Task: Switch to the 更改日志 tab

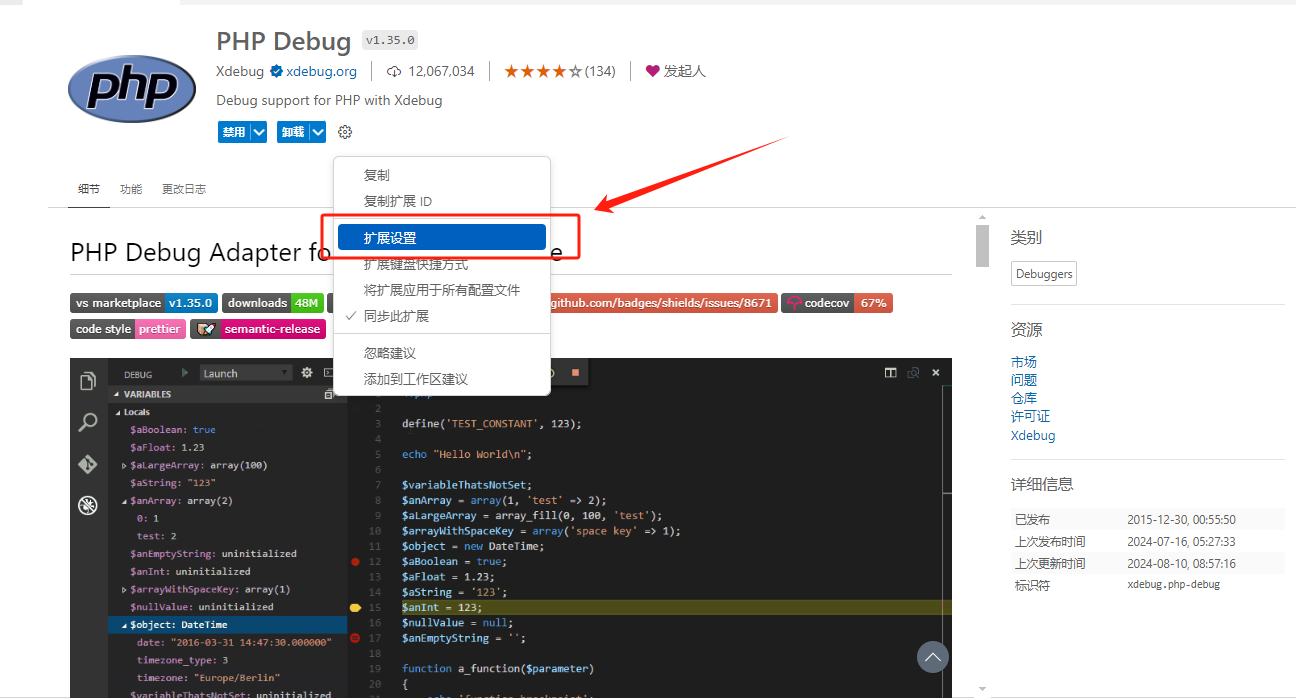Action: [184, 189]
